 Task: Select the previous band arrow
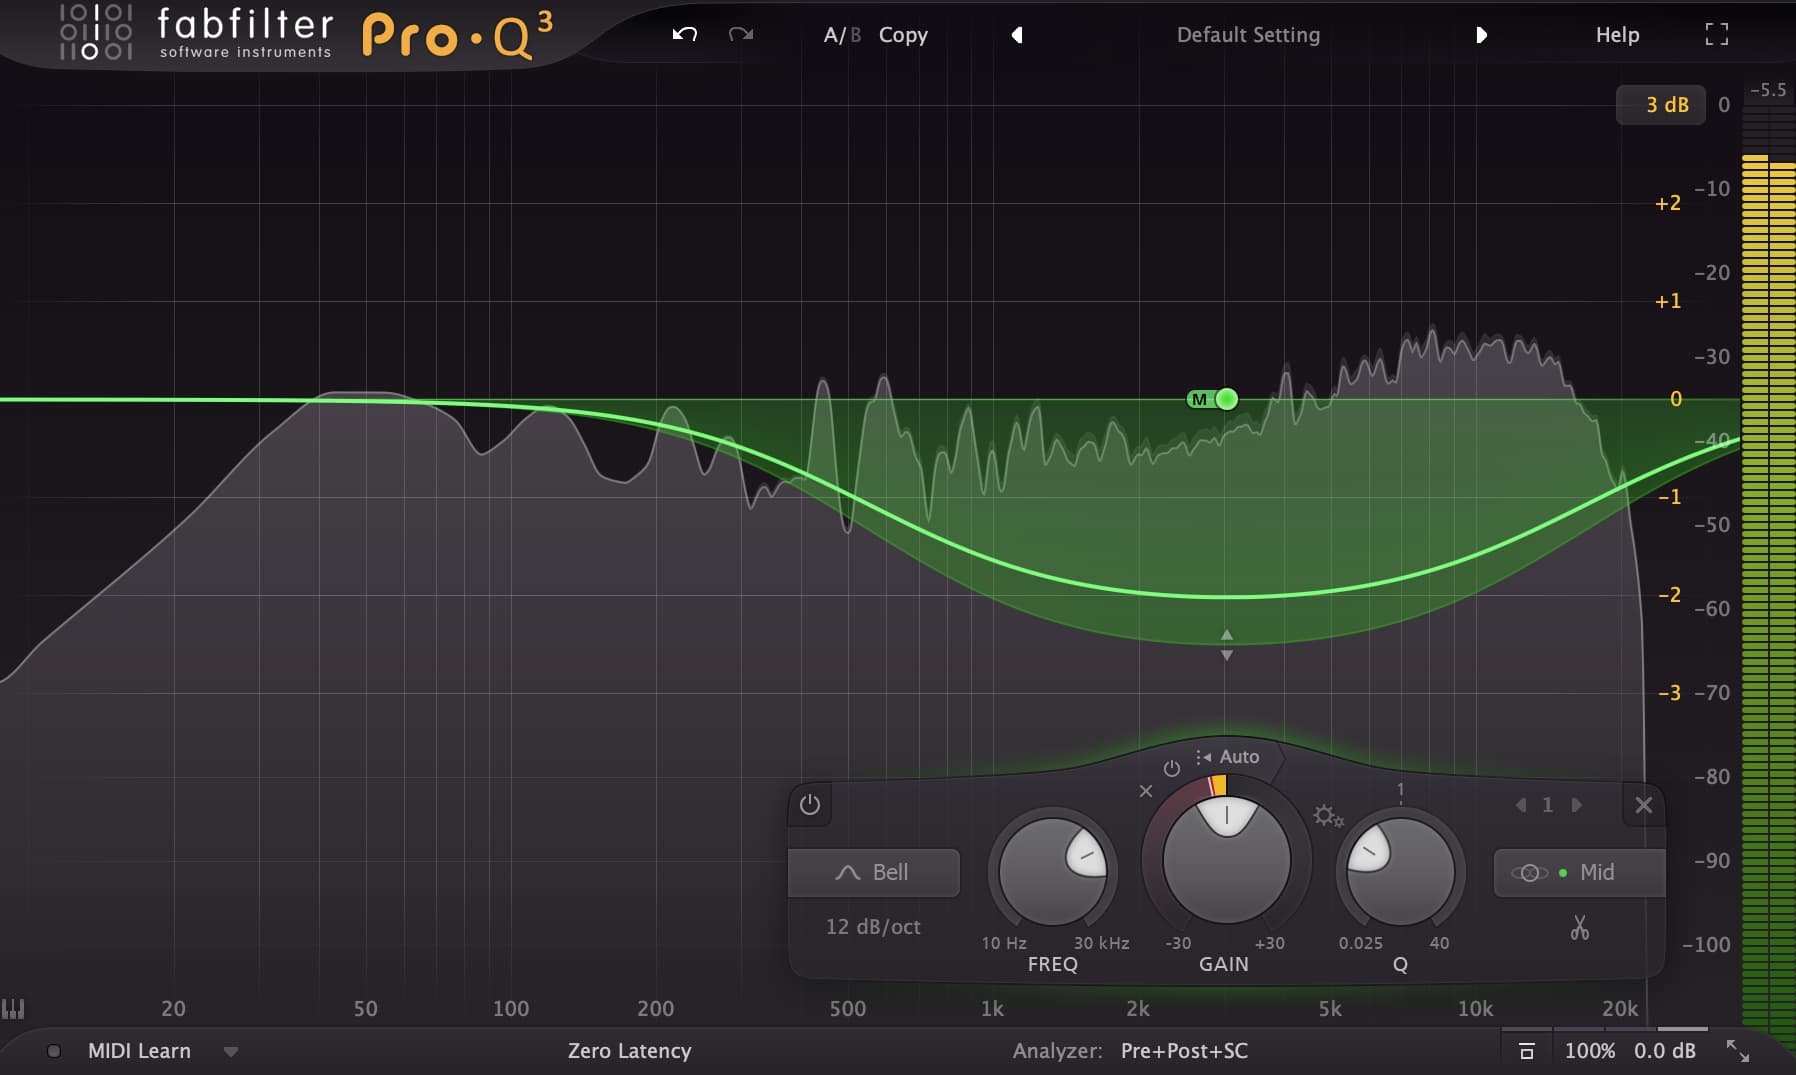tap(1521, 805)
